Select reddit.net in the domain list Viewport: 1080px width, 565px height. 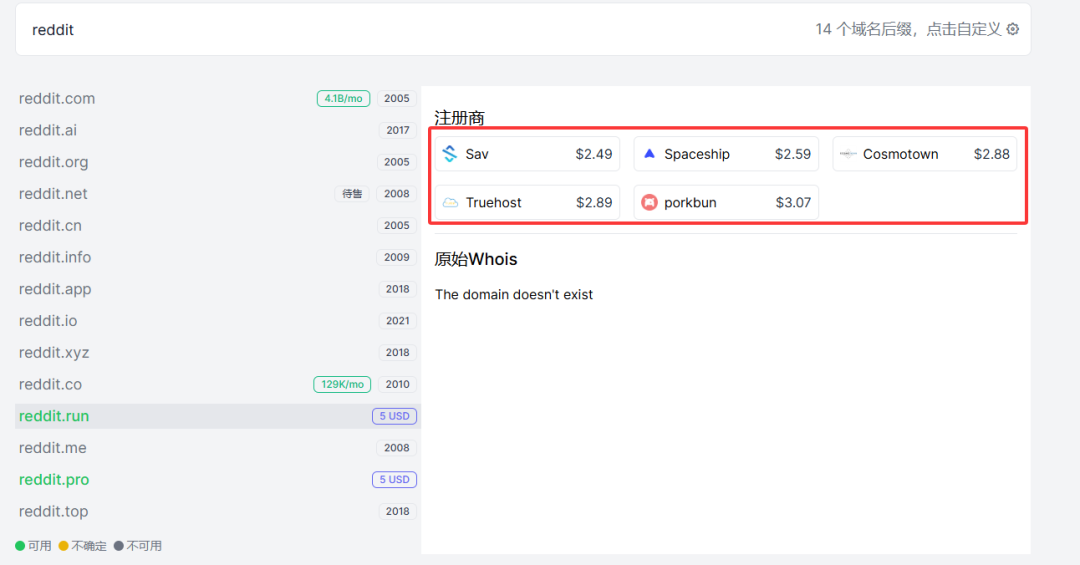pyautogui.click(x=218, y=194)
